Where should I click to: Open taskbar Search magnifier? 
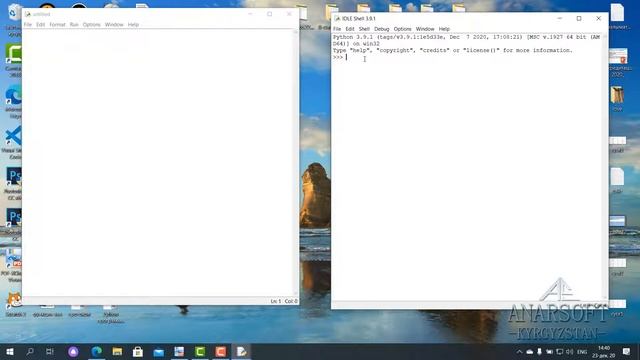click(30, 351)
